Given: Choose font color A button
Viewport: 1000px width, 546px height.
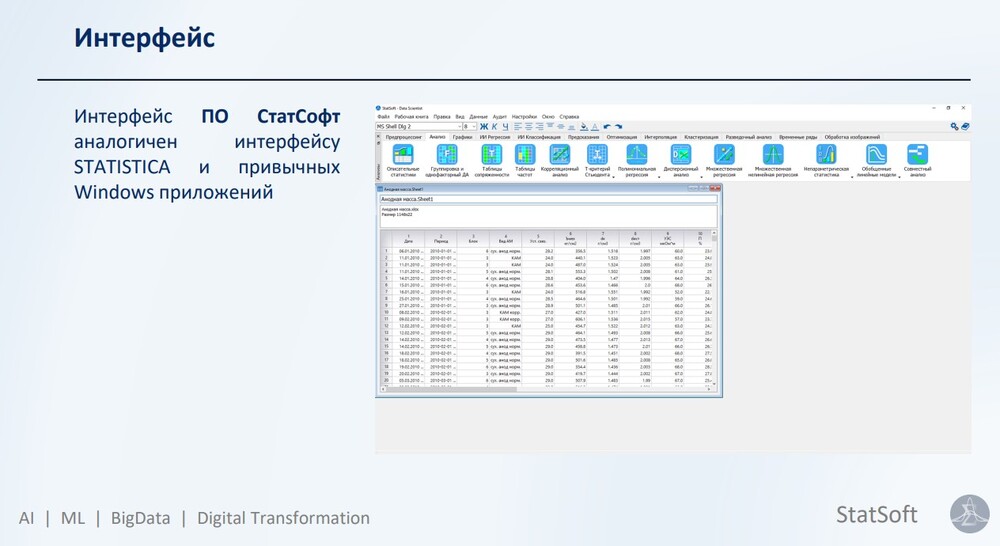Looking at the screenshot, I should coord(594,127).
